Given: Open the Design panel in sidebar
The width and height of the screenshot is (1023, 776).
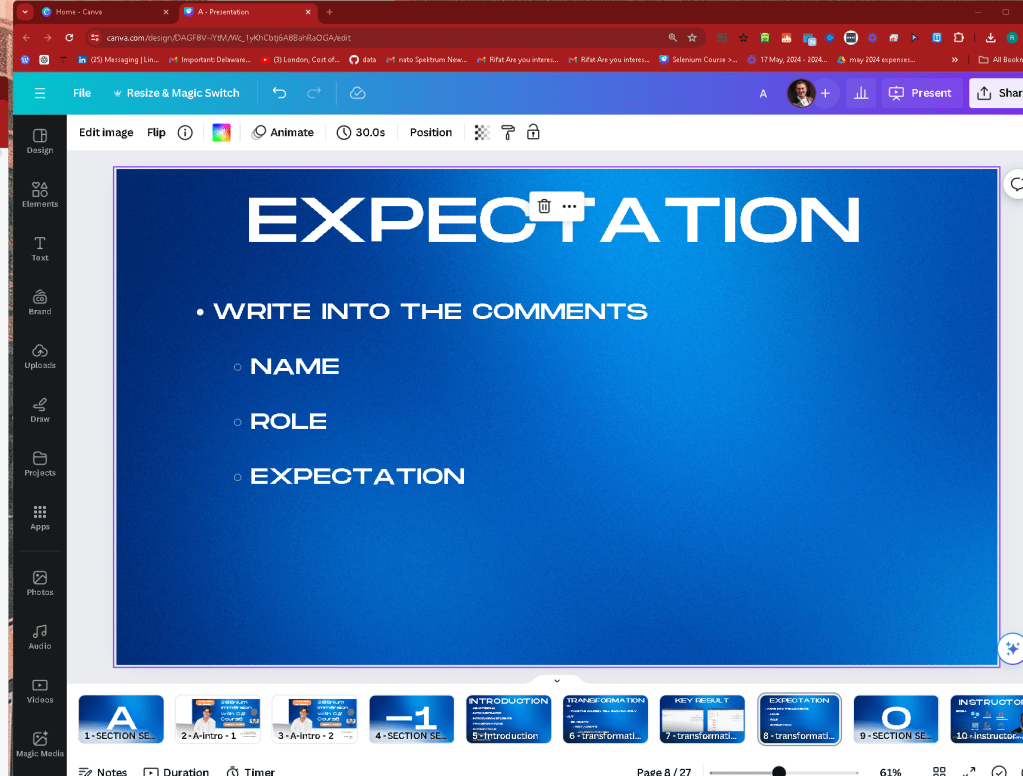Looking at the screenshot, I should coord(40,141).
